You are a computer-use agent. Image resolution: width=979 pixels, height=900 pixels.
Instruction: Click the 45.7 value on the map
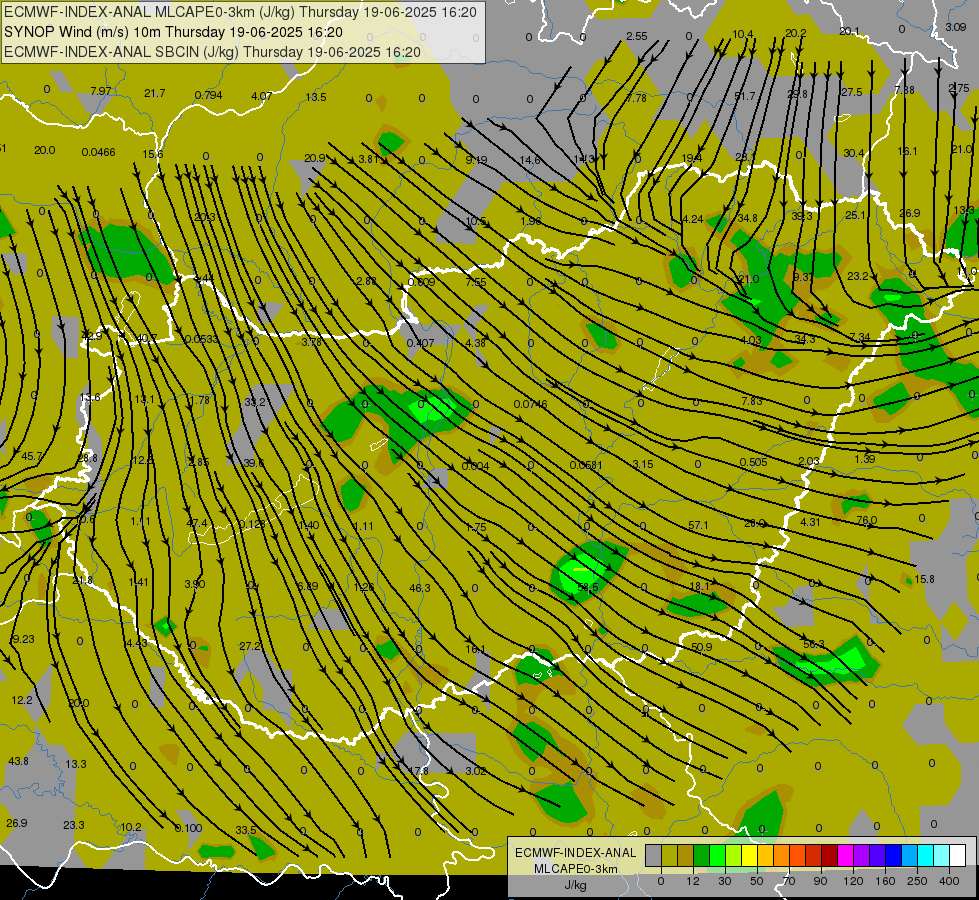31,457
